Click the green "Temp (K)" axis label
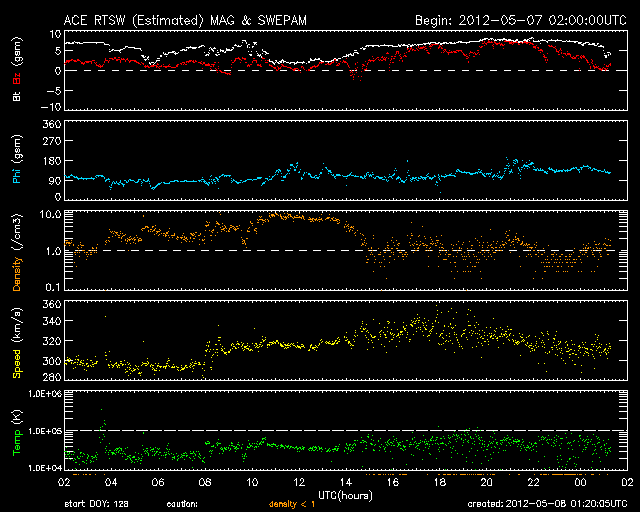The height and width of the screenshot is (512, 640). tap(17, 432)
